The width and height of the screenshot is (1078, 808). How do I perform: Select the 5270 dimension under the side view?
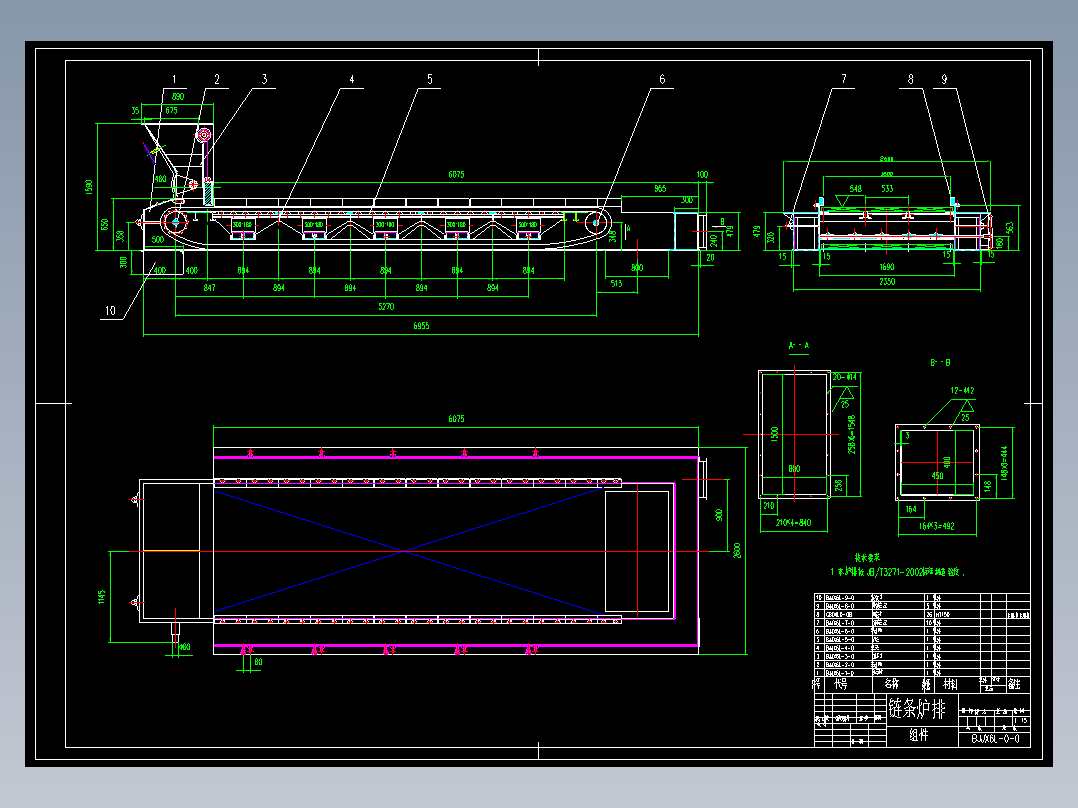[x=386, y=307]
